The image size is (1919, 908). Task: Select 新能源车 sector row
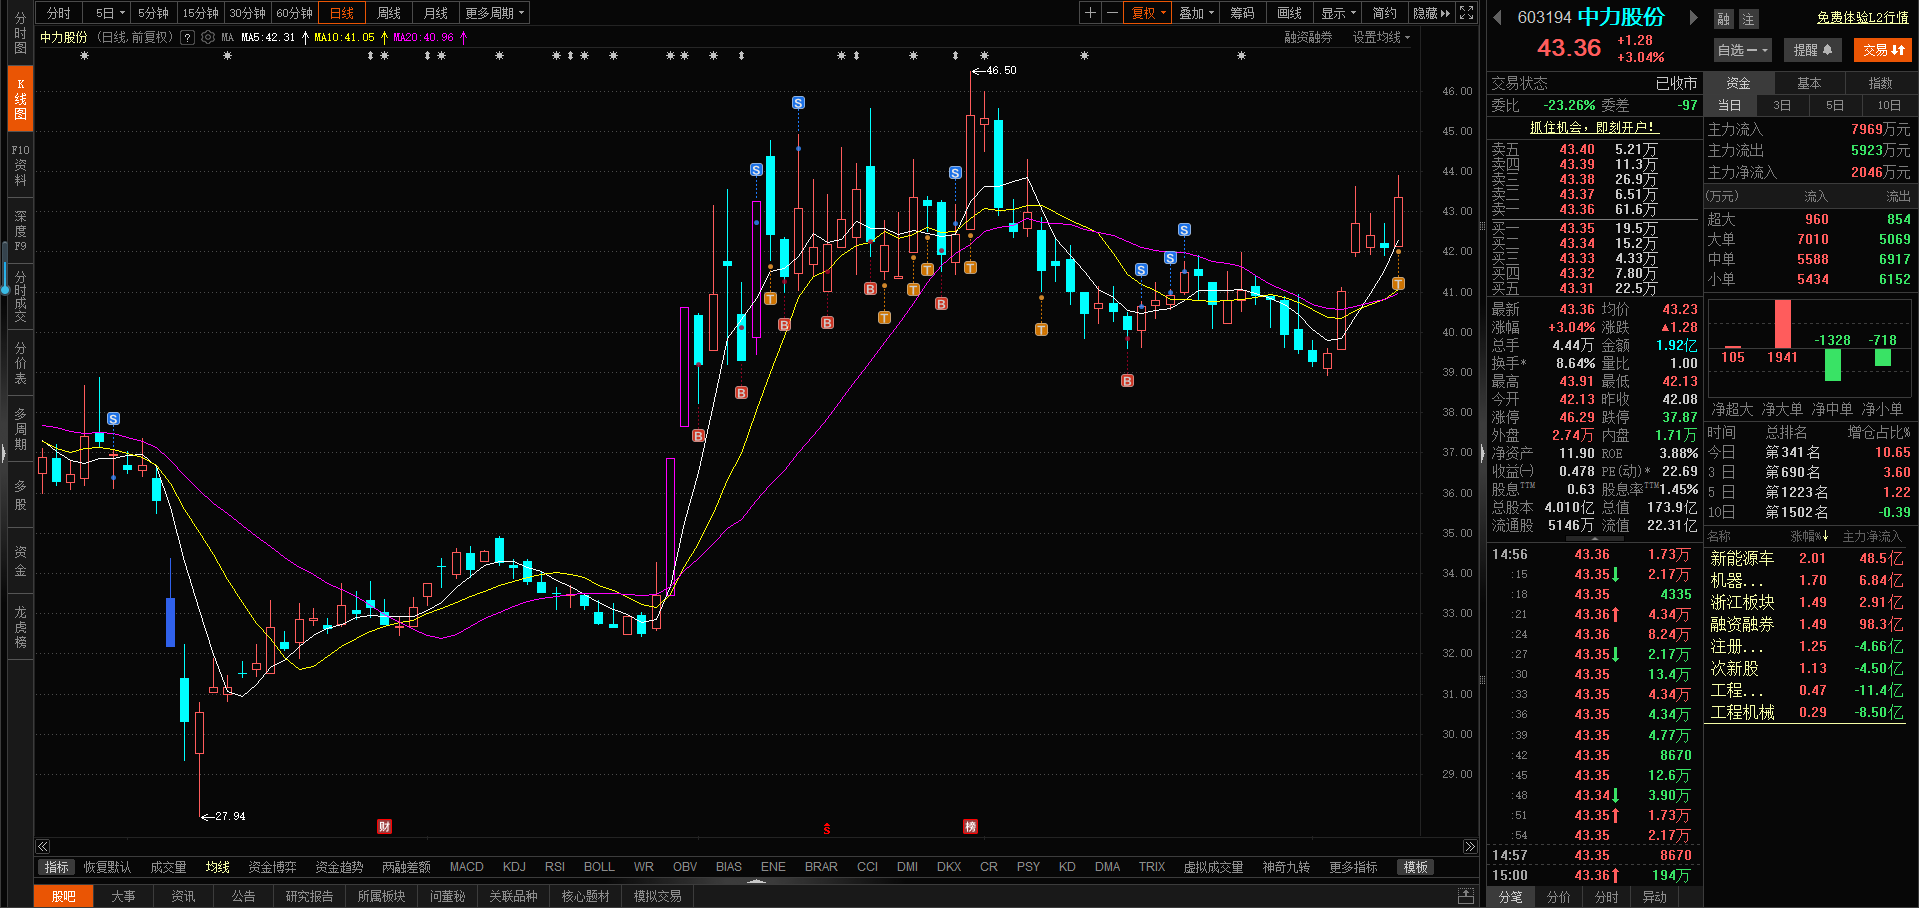coord(1808,558)
